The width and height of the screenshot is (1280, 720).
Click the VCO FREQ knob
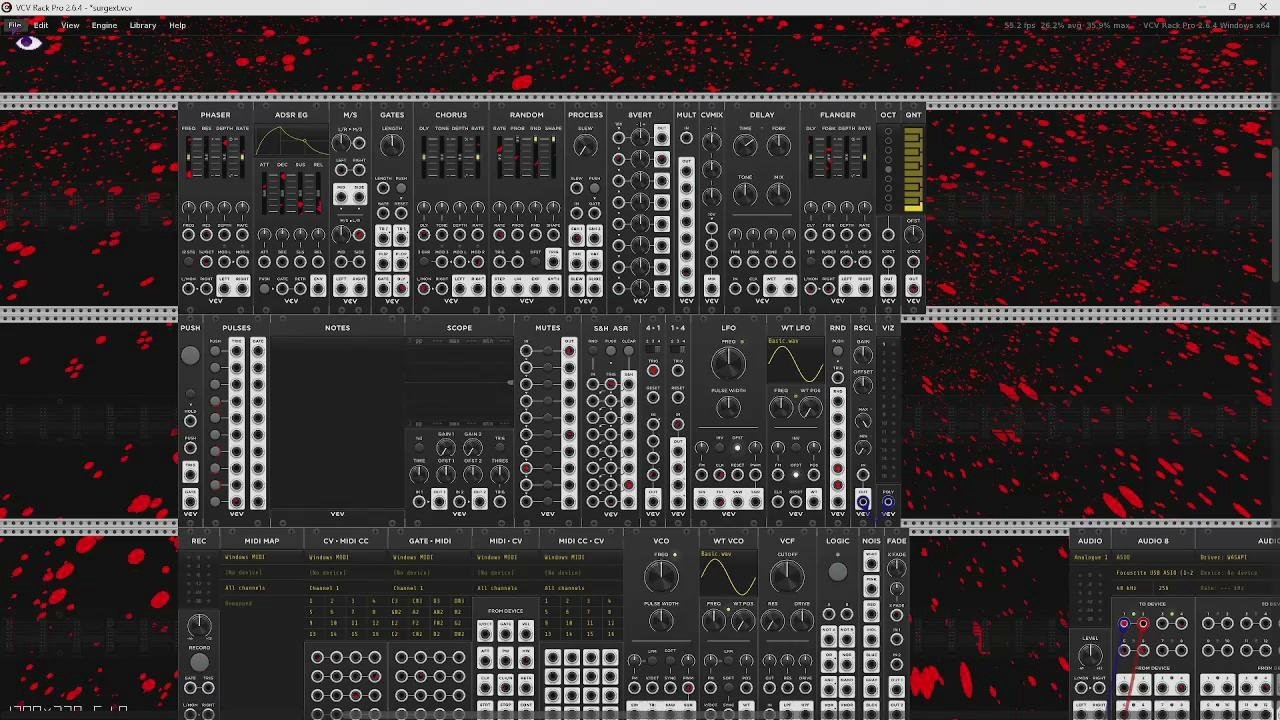[661, 575]
